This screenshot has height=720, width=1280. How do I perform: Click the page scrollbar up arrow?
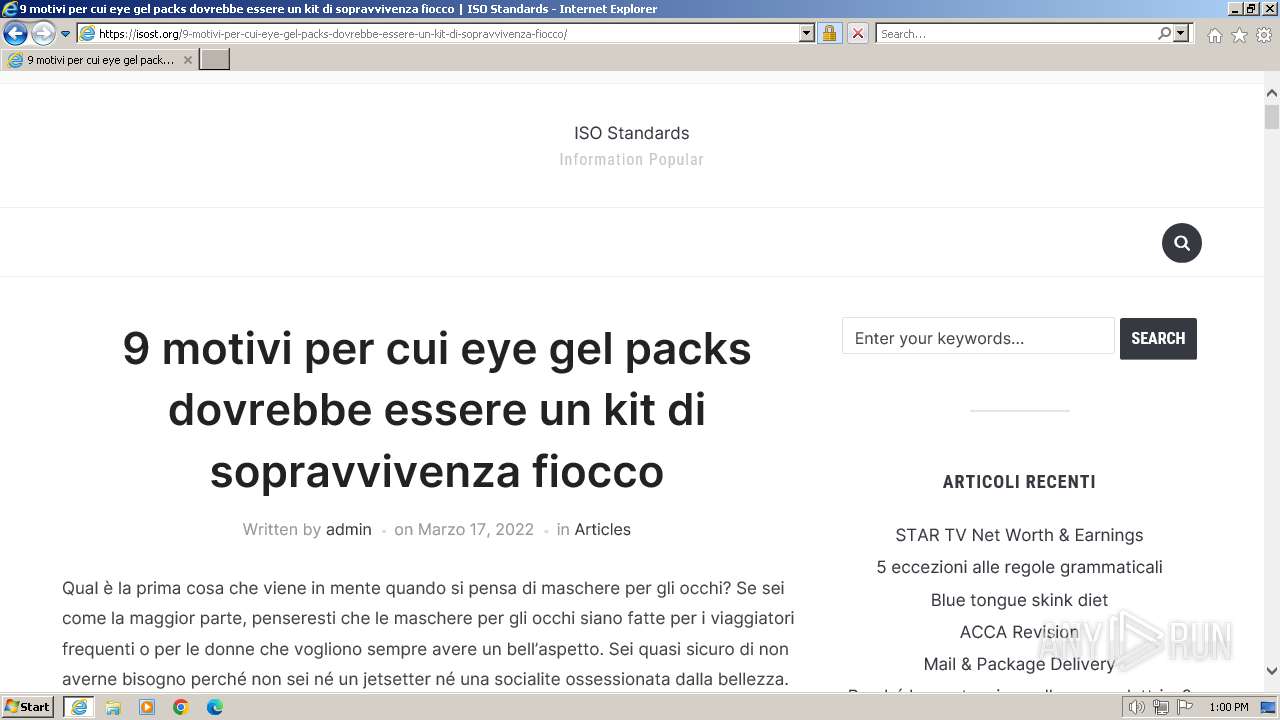pos(1271,93)
